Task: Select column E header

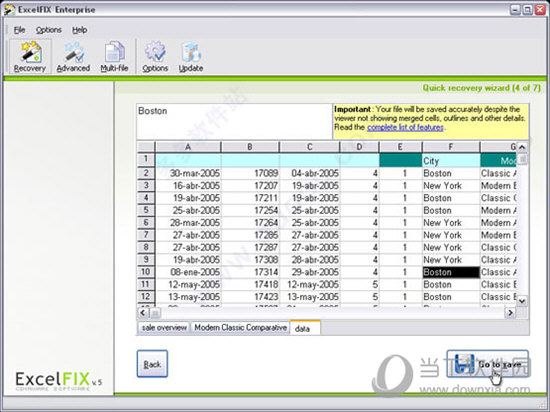Action: tap(401, 147)
